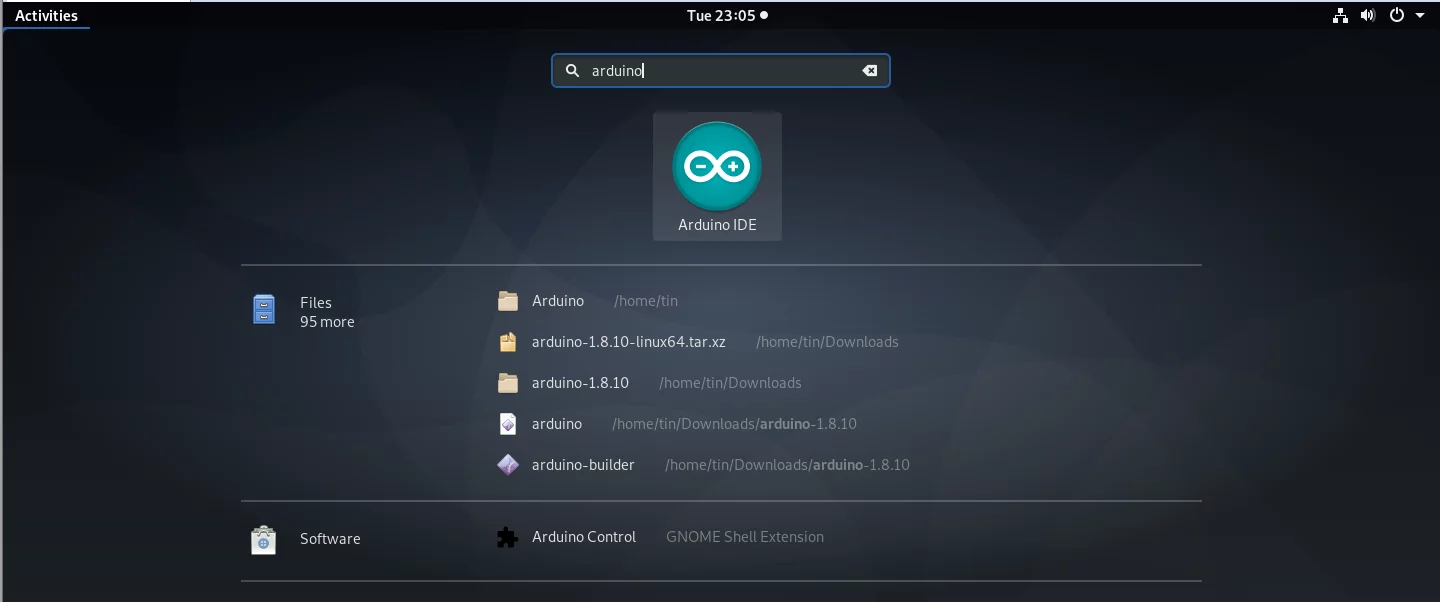This screenshot has width=1440, height=602.
Task: Open the Tue 23:05 clock menu
Action: coord(727,15)
